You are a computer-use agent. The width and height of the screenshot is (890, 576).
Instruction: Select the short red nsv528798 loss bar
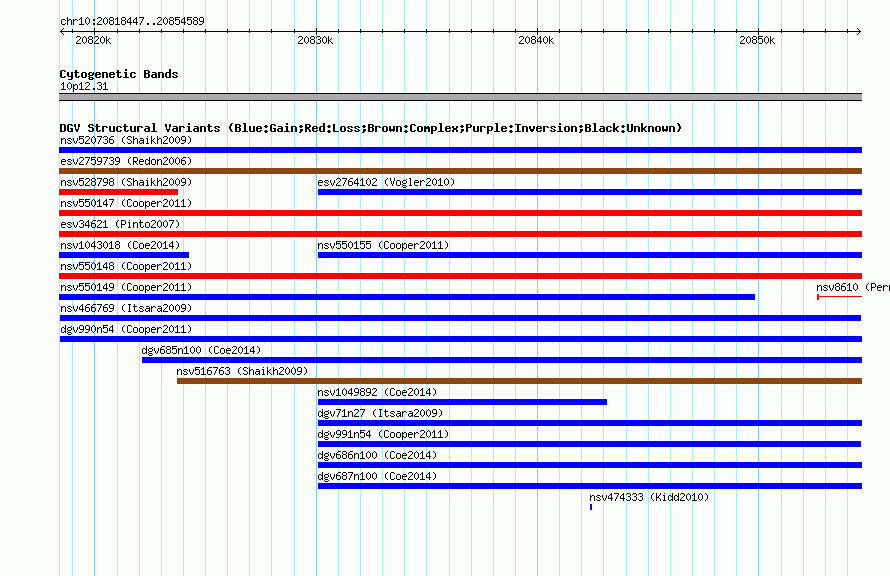(x=118, y=192)
